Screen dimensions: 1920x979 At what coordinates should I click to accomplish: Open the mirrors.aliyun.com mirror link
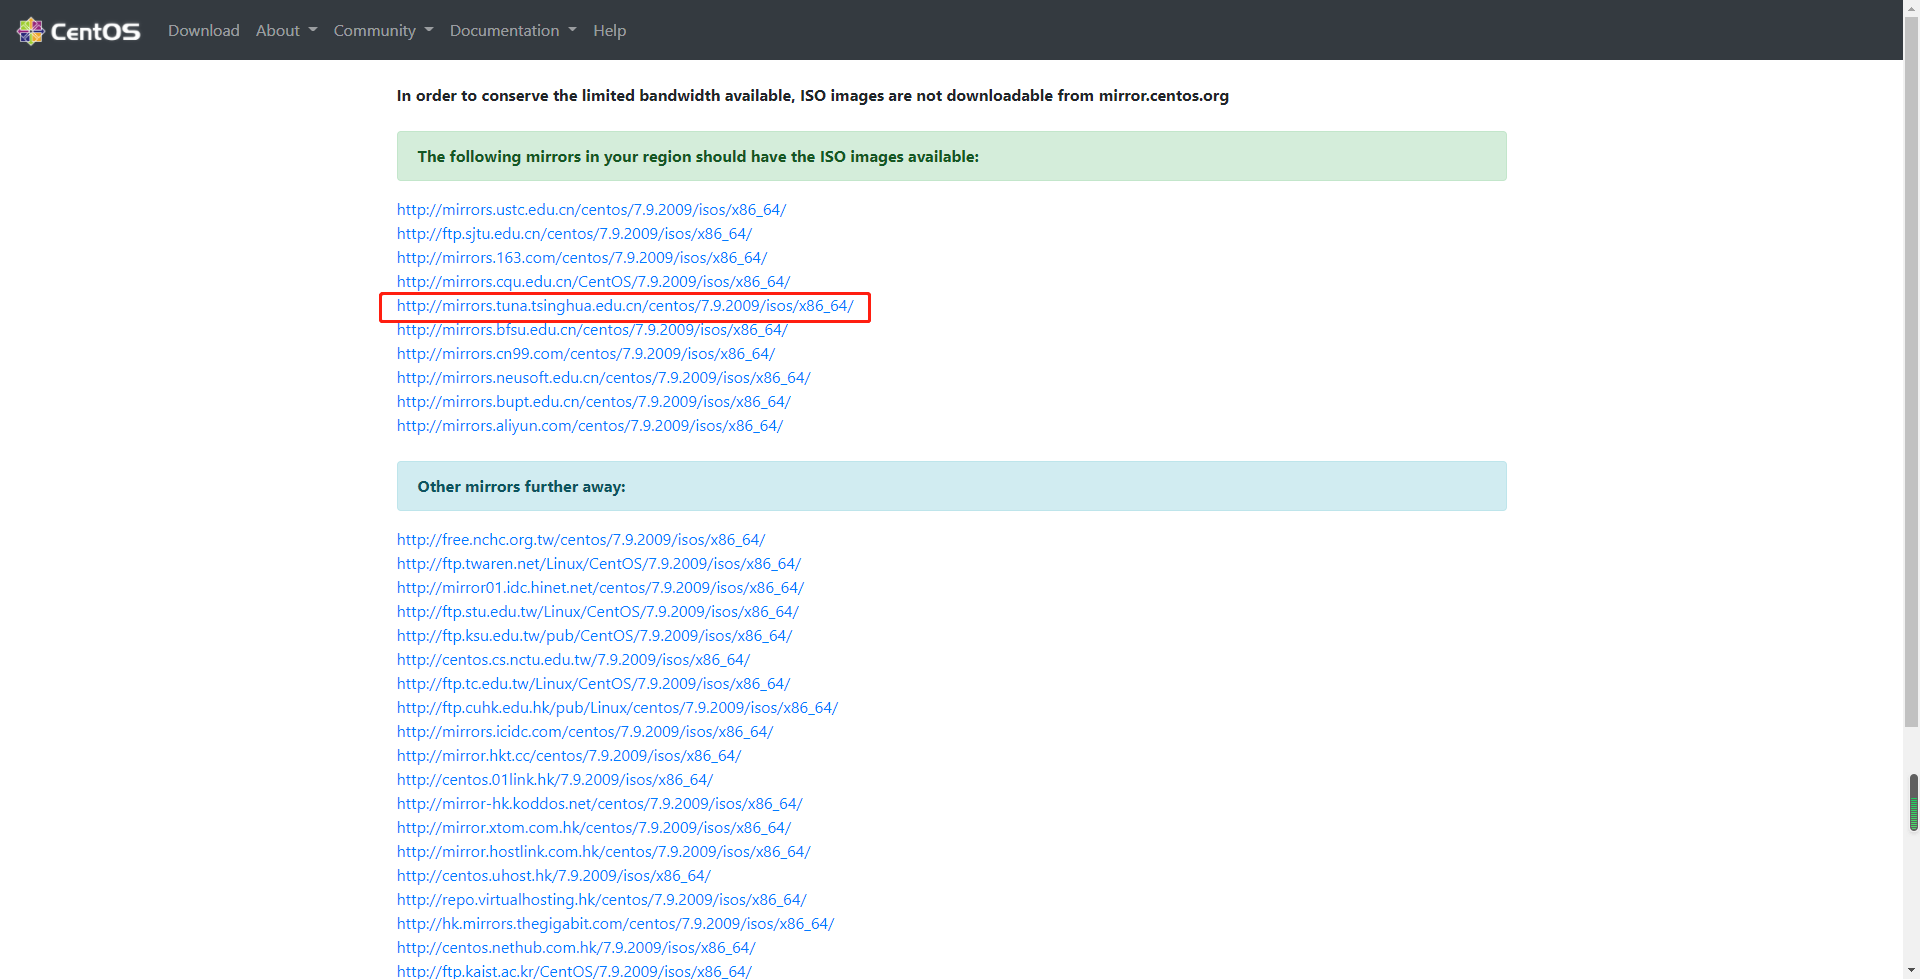(589, 426)
